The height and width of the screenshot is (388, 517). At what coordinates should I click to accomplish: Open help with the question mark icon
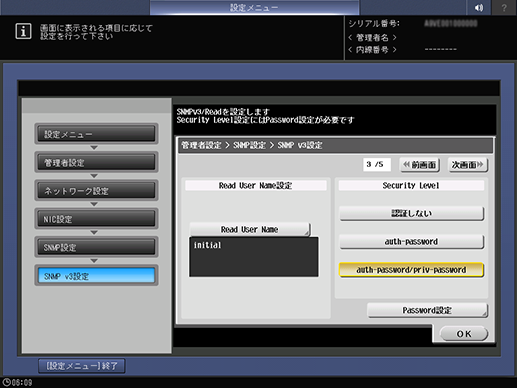[x=504, y=7]
